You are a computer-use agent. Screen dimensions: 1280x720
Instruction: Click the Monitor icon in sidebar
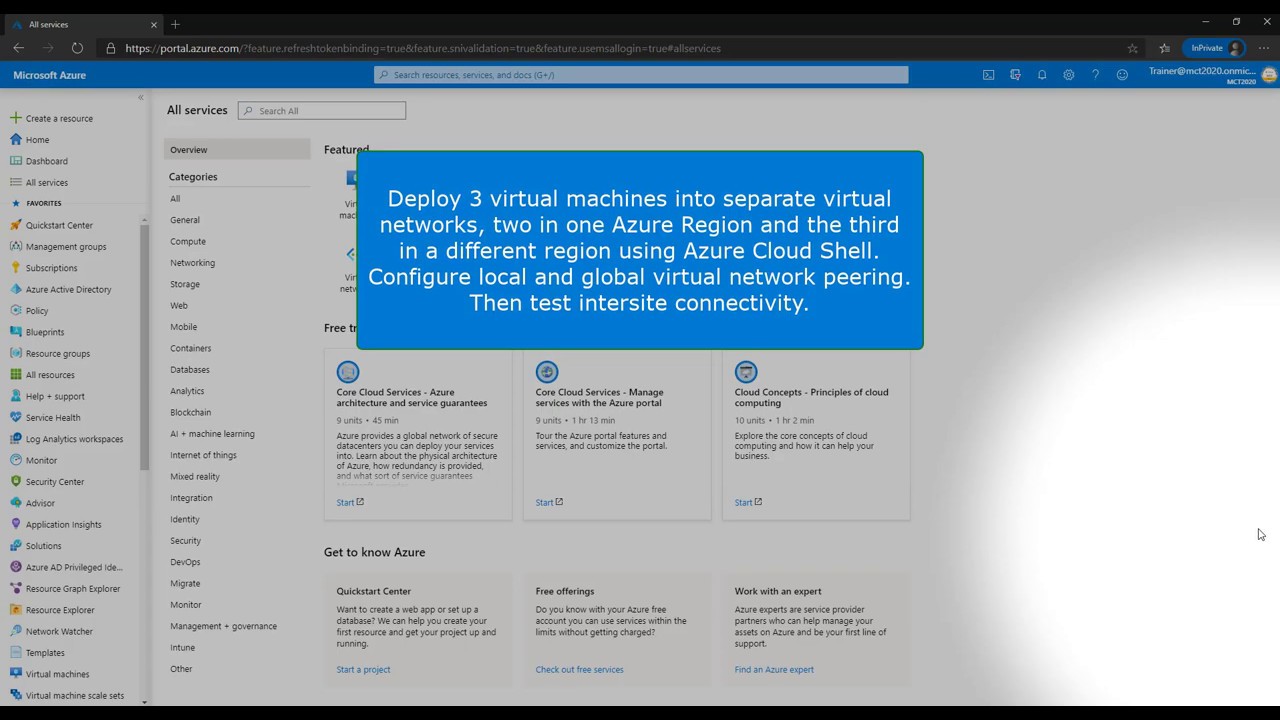click(x=15, y=460)
